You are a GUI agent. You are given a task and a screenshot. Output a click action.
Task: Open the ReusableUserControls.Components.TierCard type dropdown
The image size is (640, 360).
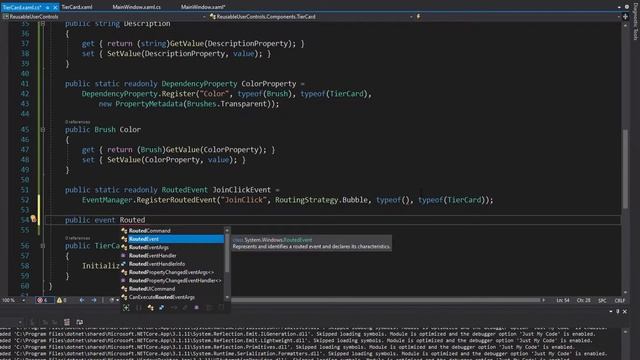(311, 17)
